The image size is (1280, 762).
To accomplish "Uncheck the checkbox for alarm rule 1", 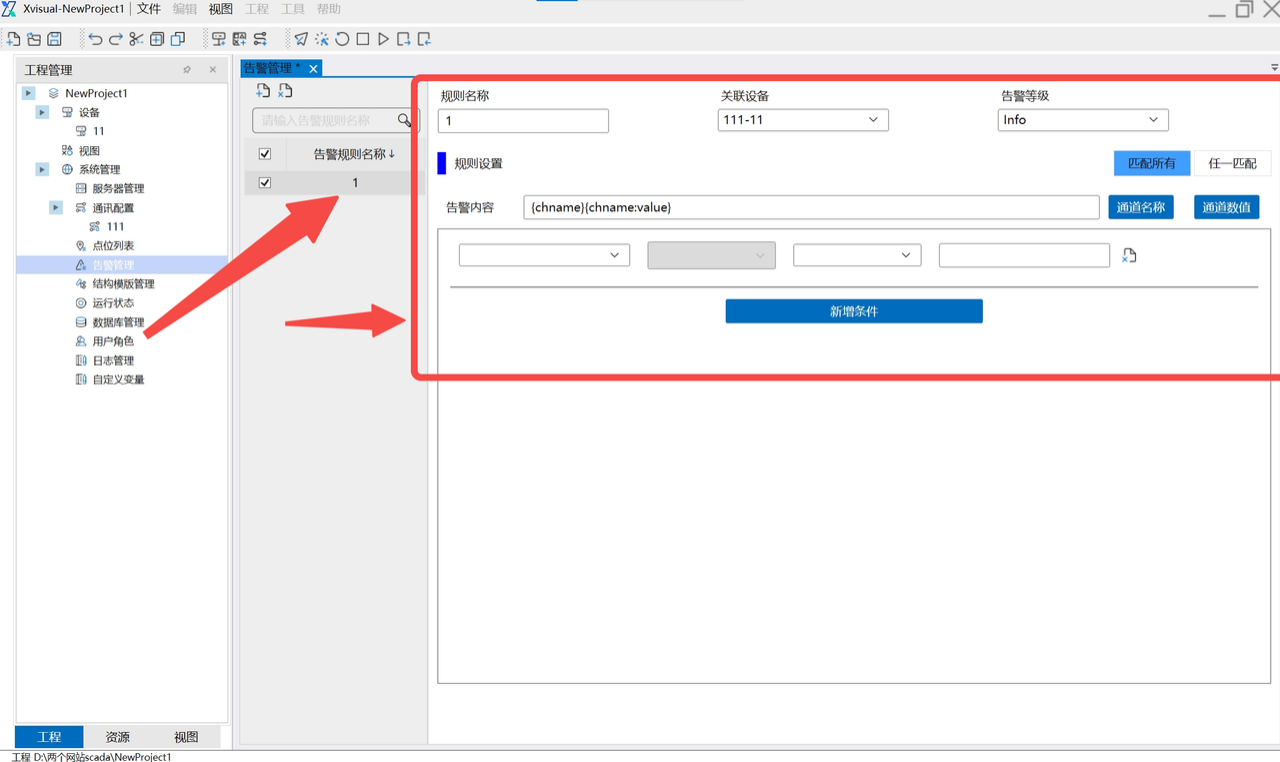I will 265,183.
